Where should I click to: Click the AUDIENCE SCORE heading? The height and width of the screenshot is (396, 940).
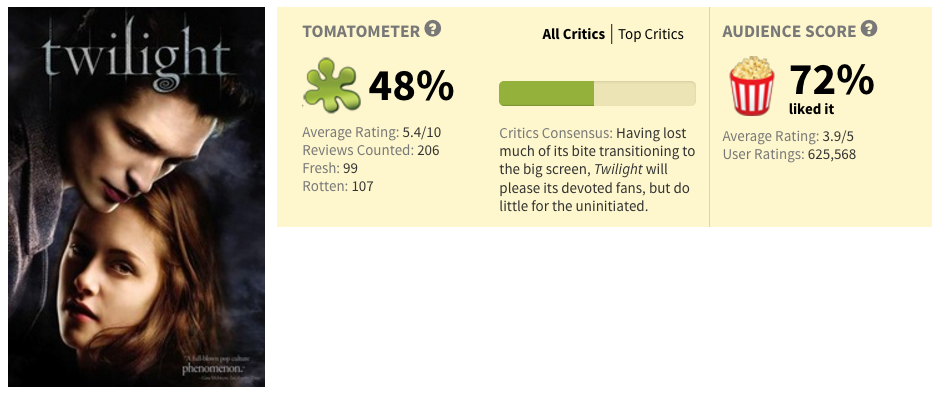789,32
